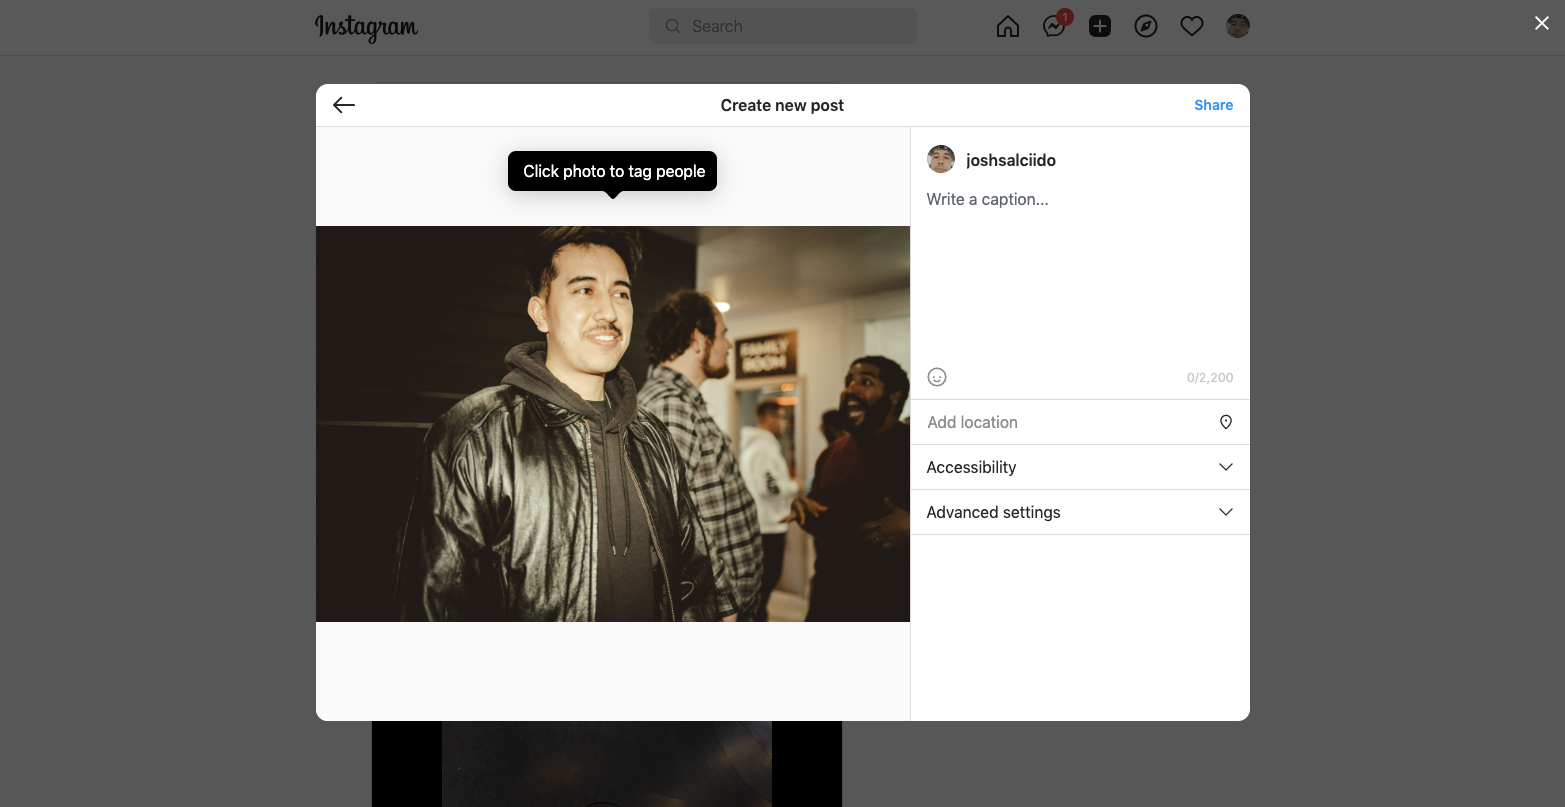
Task: Close the create post overlay
Action: click(x=1542, y=23)
